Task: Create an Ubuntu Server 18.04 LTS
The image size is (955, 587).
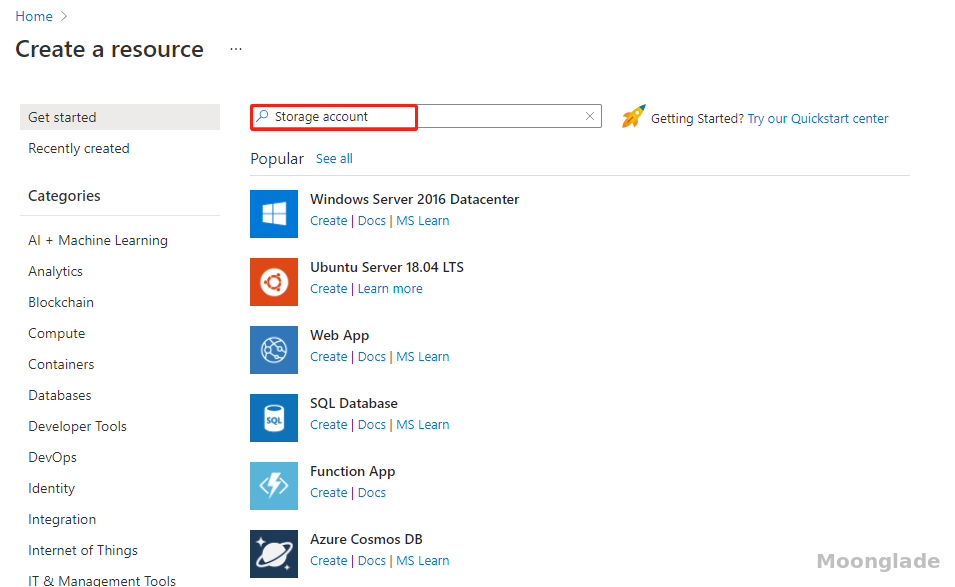Action: 328,289
